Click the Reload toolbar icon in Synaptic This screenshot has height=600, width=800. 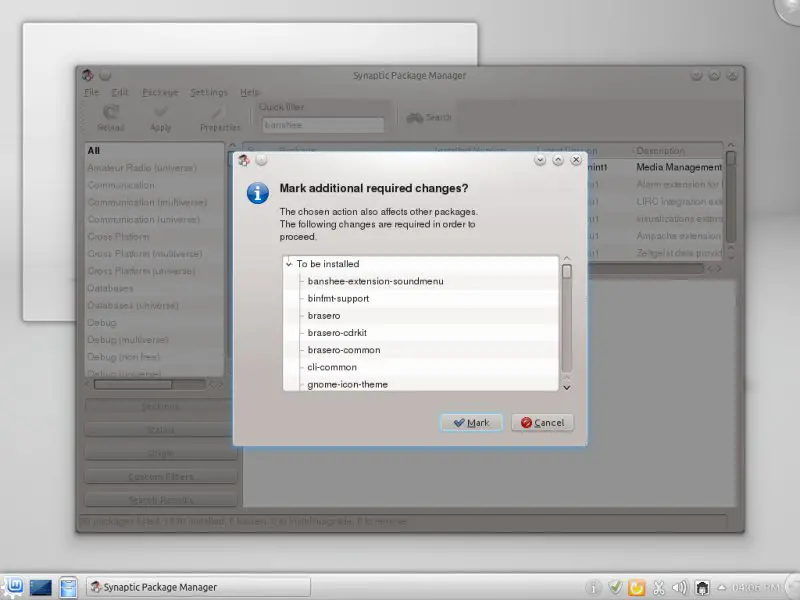tap(111, 112)
